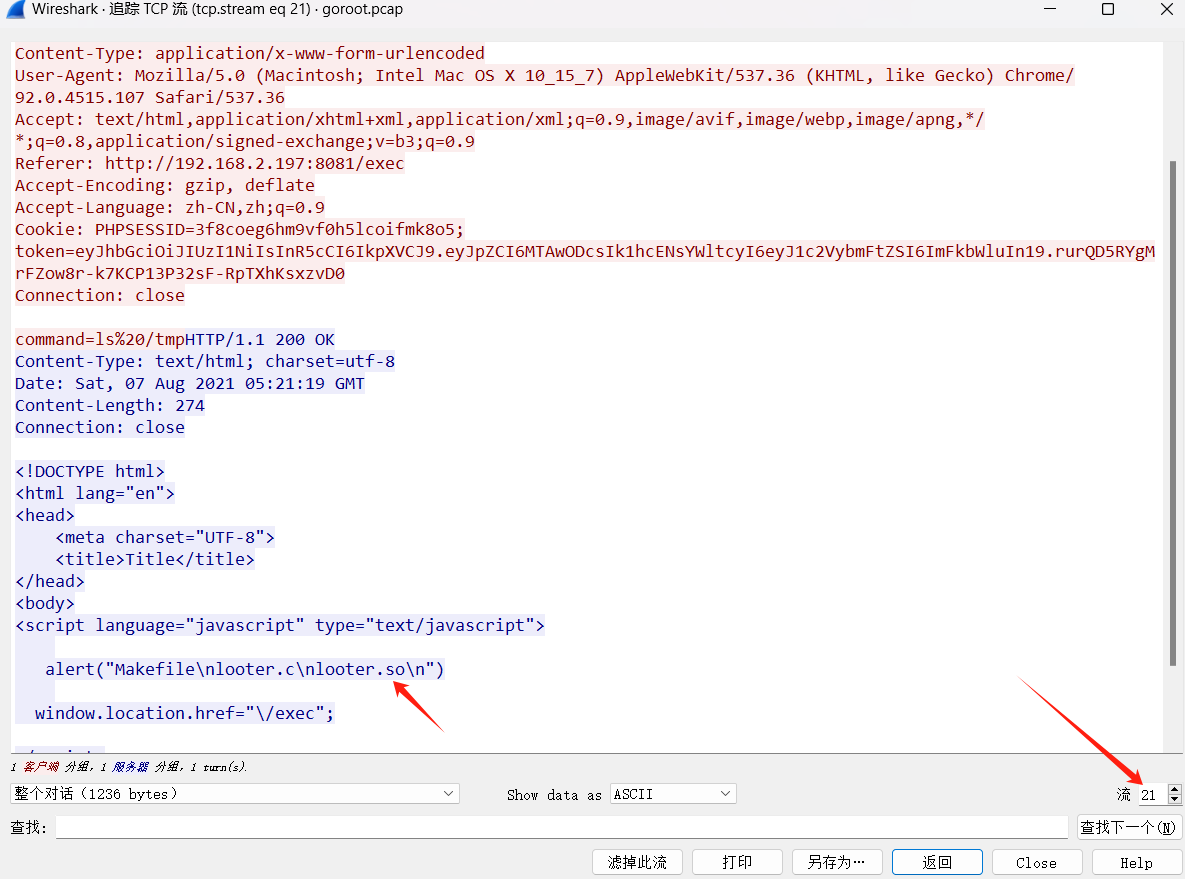The width and height of the screenshot is (1185, 879).
Task: Click the Close button at bottom
Action: [1037, 862]
